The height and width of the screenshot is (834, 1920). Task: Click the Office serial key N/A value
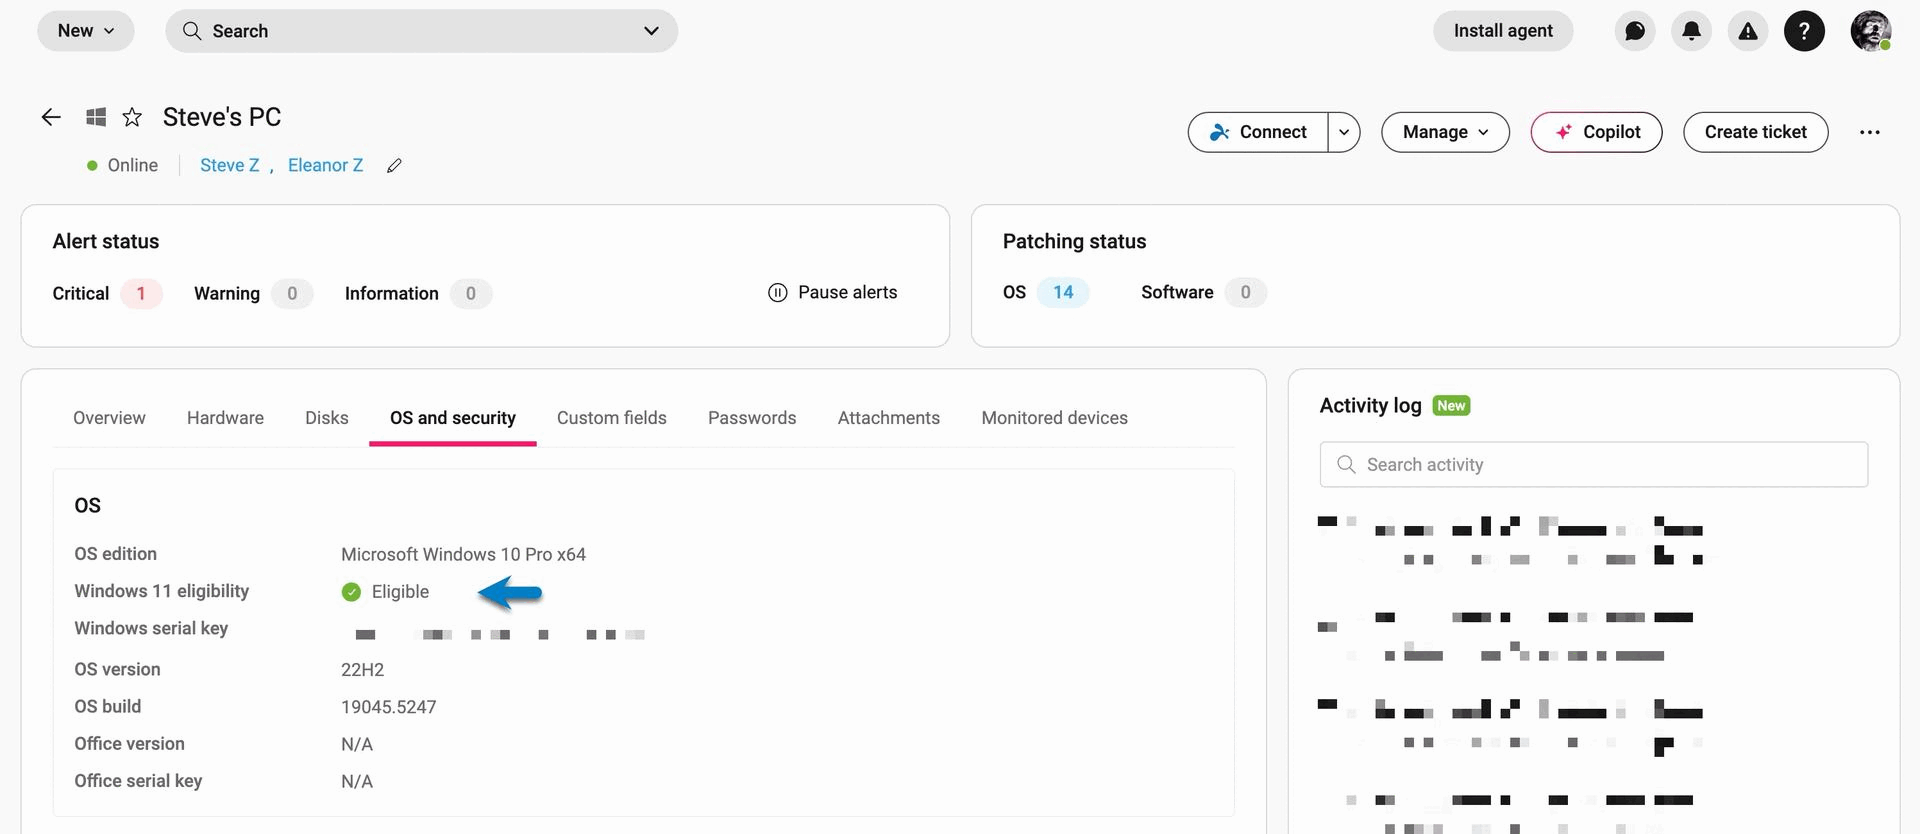[356, 781]
